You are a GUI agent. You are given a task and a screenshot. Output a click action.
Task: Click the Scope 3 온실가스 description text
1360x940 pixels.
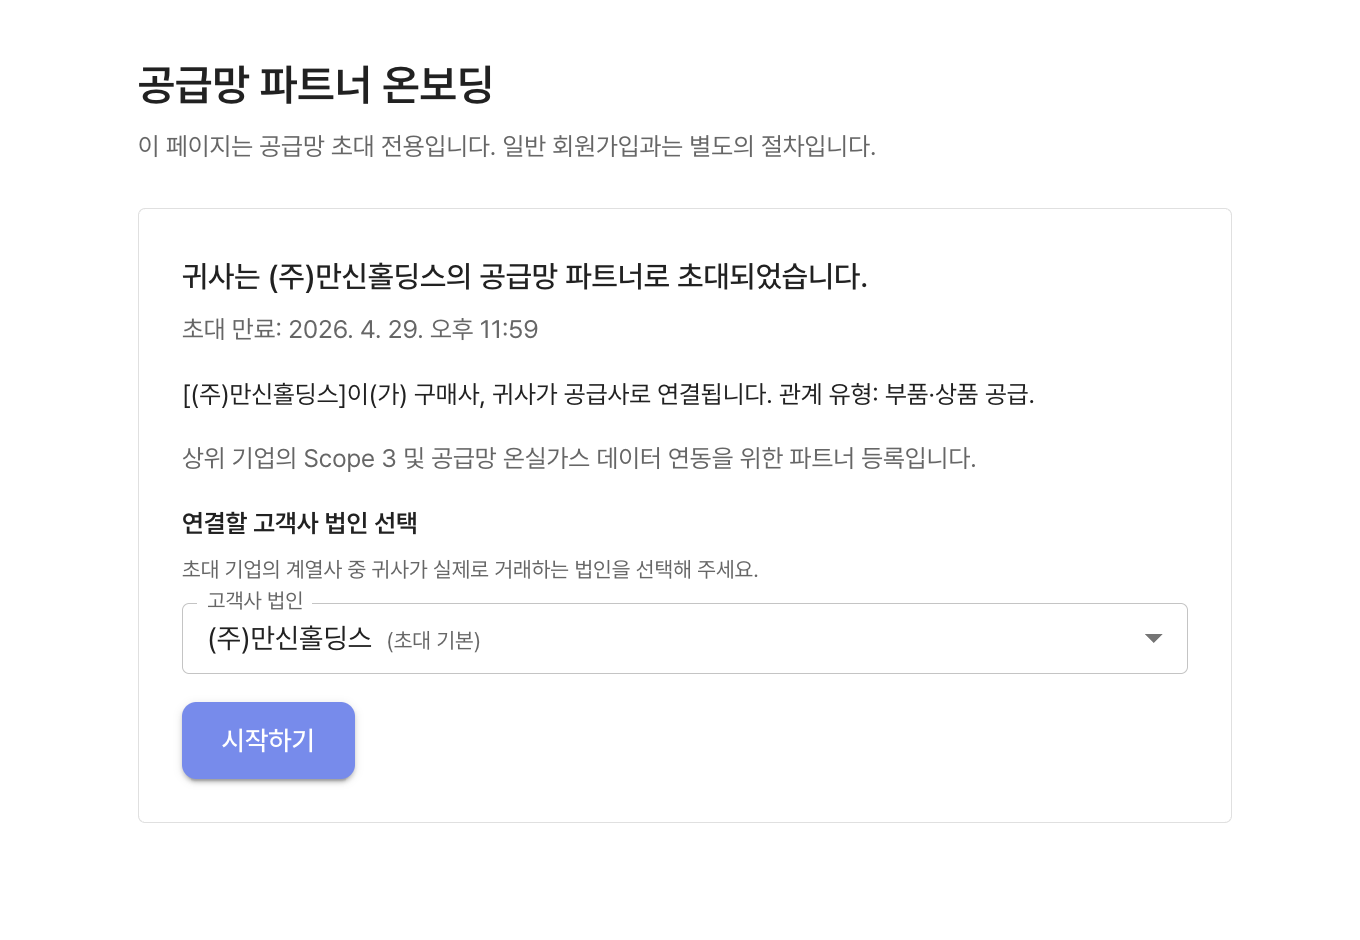click(x=579, y=458)
